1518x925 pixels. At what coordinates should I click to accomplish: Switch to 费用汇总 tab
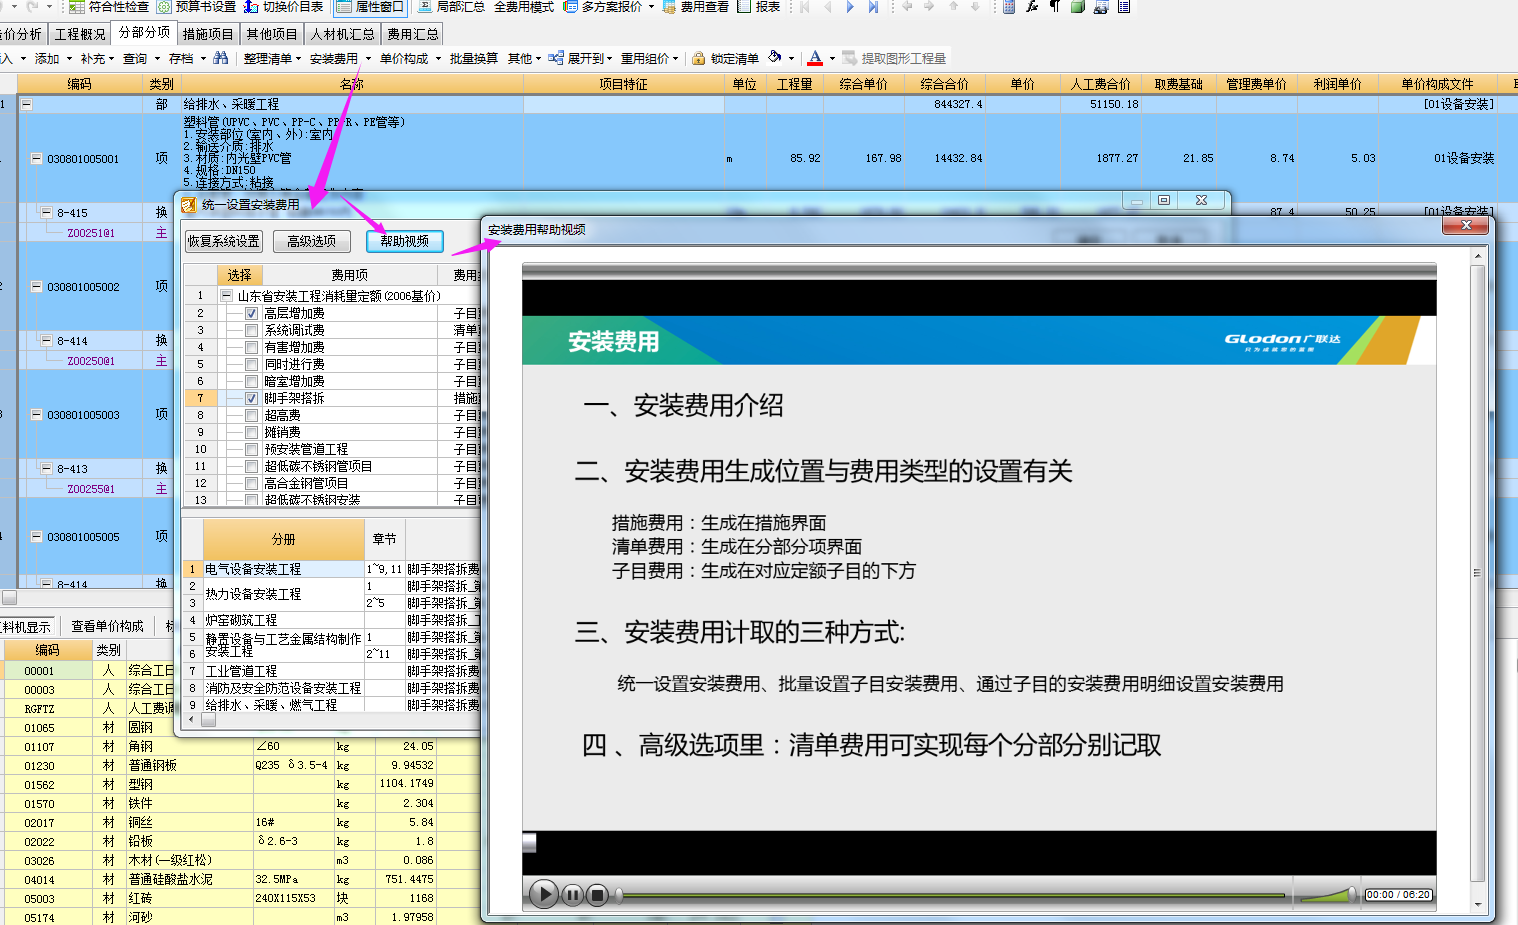413,34
